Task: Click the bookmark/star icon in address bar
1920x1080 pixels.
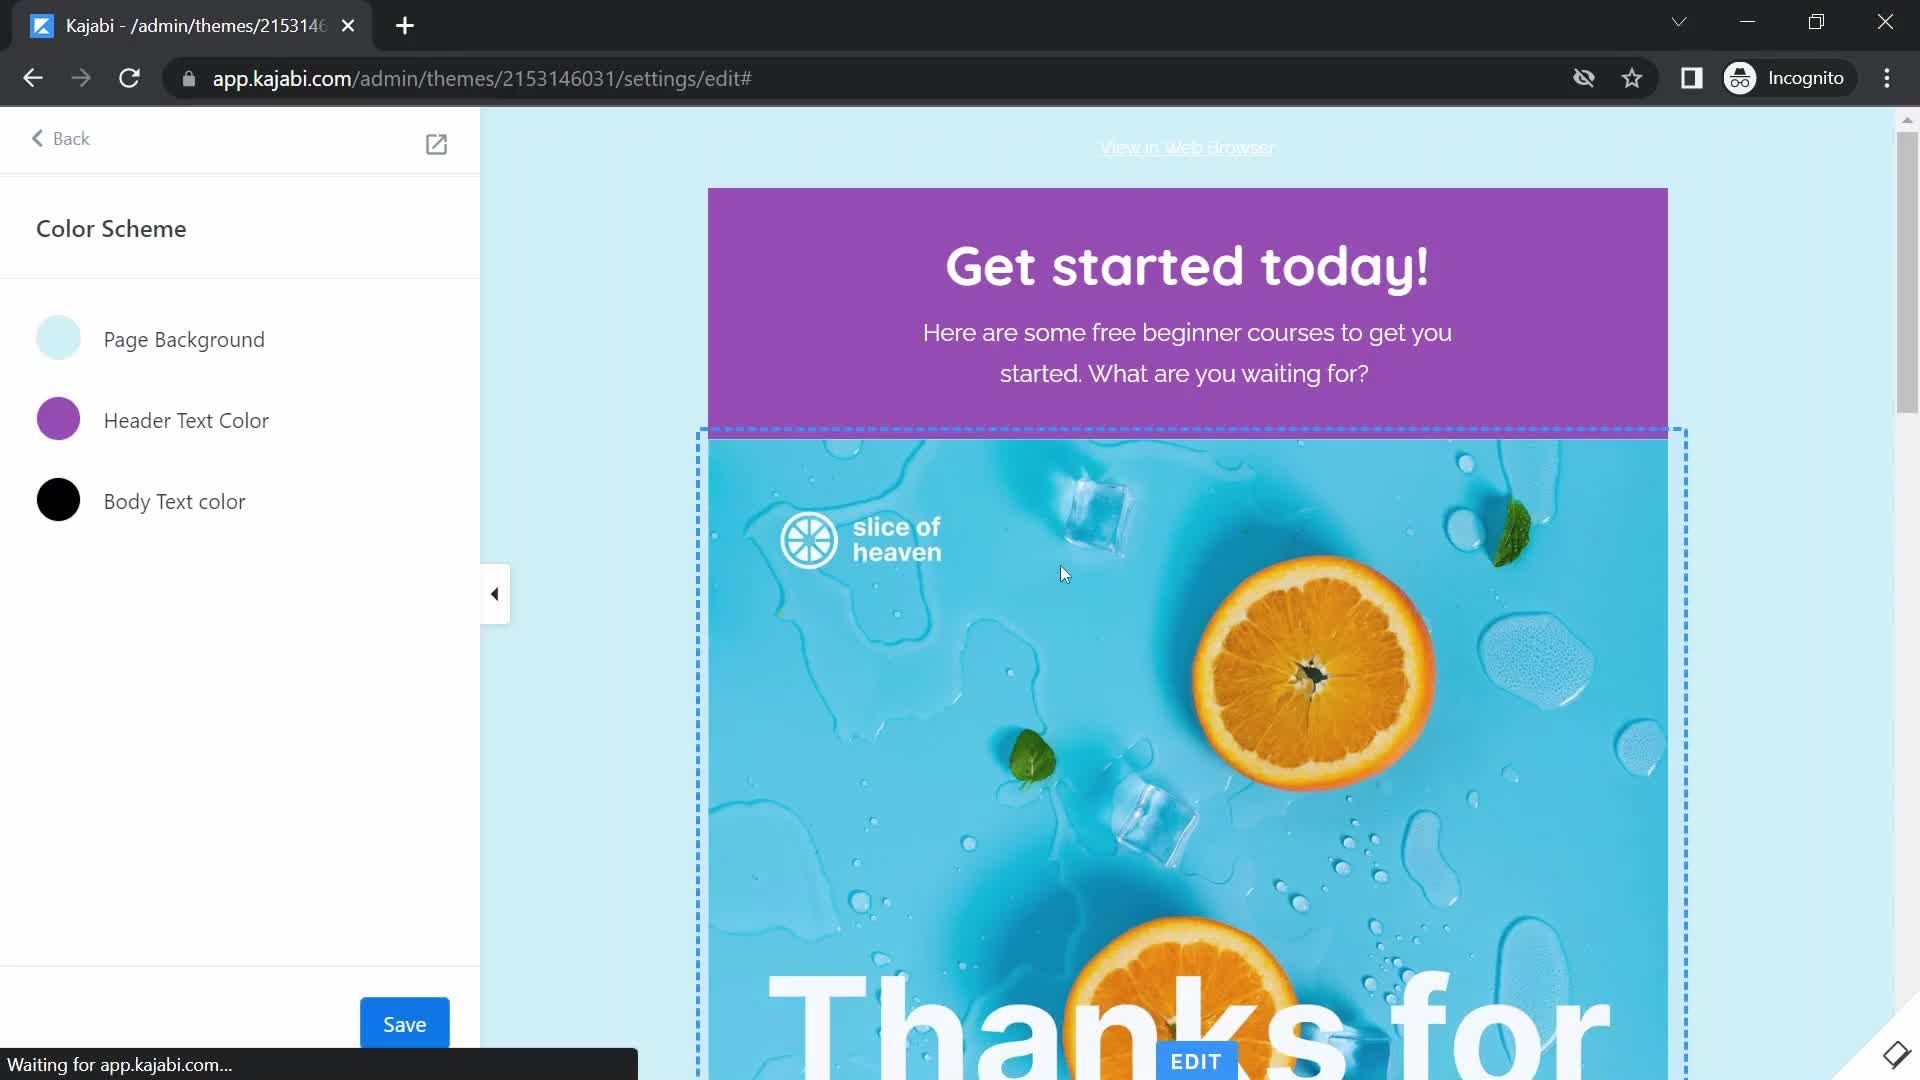Action: point(1633,76)
